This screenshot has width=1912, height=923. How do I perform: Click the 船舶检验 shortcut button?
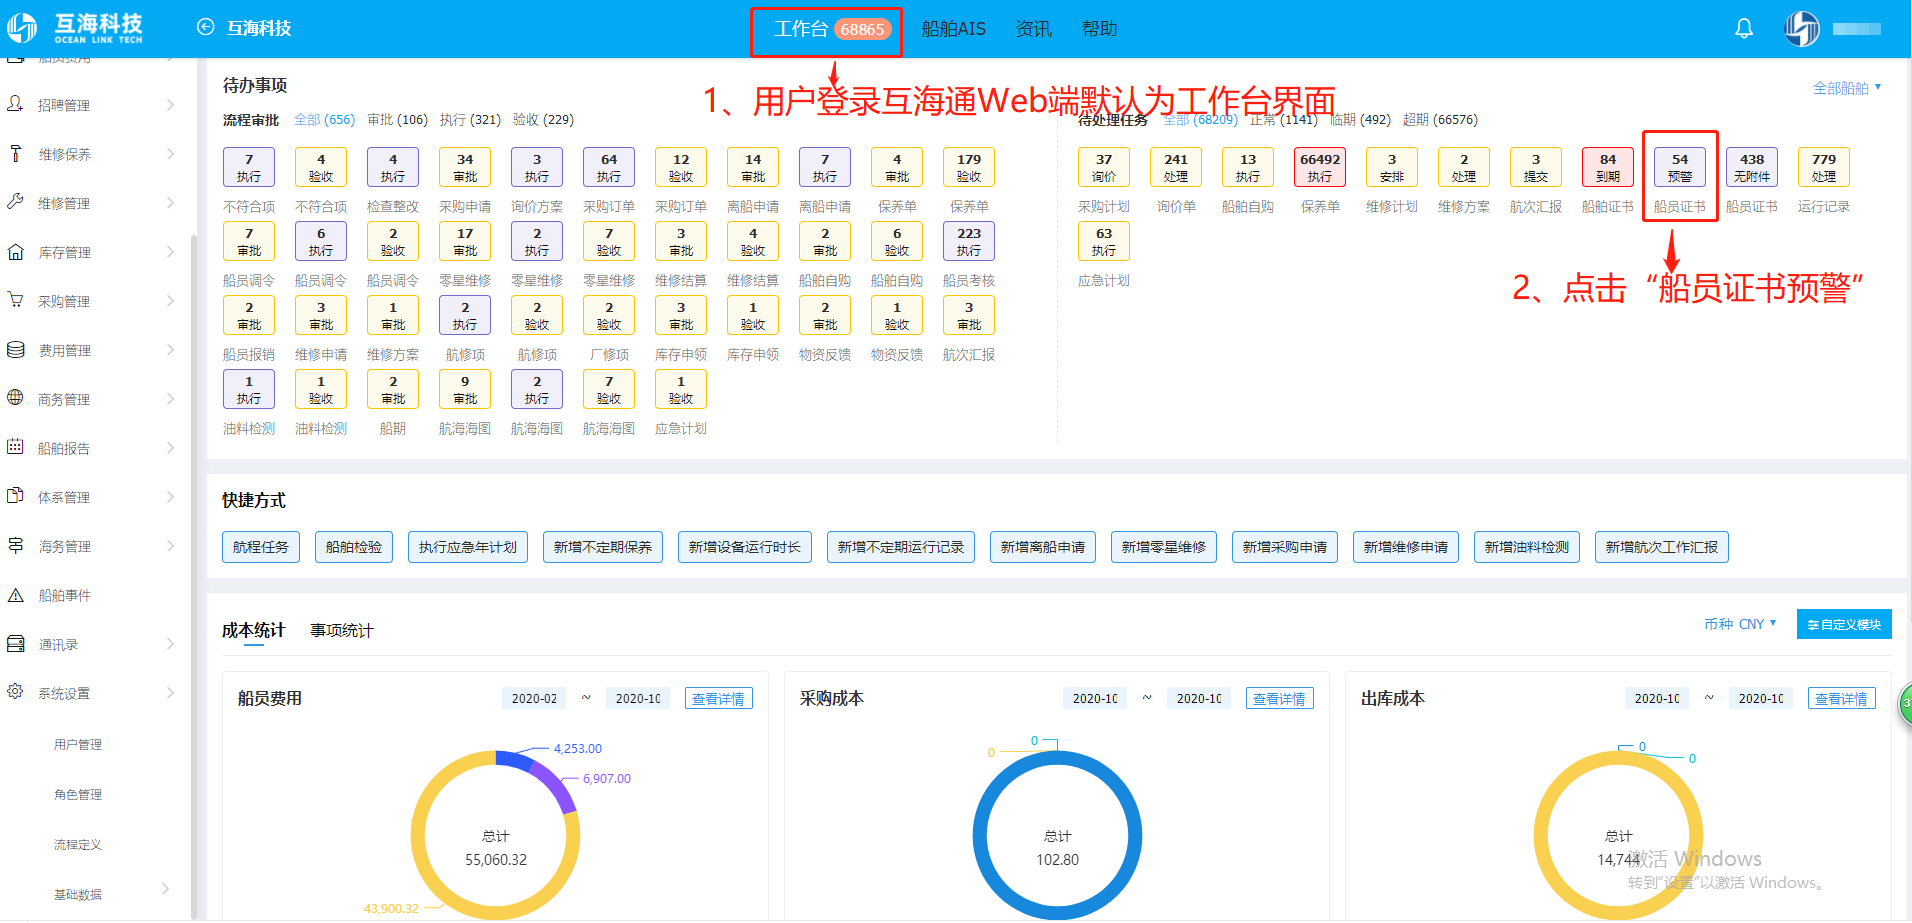[x=354, y=547]
